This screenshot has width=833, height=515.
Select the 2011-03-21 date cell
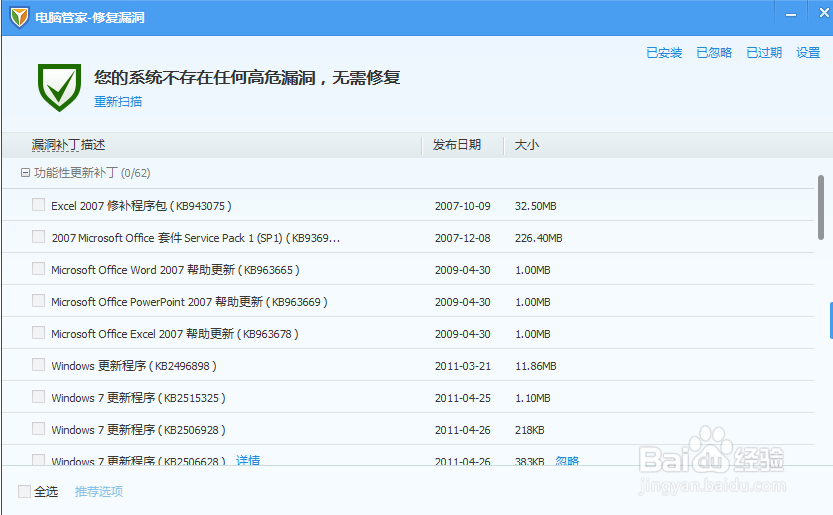pyautogui.click(x=463, y=366)
